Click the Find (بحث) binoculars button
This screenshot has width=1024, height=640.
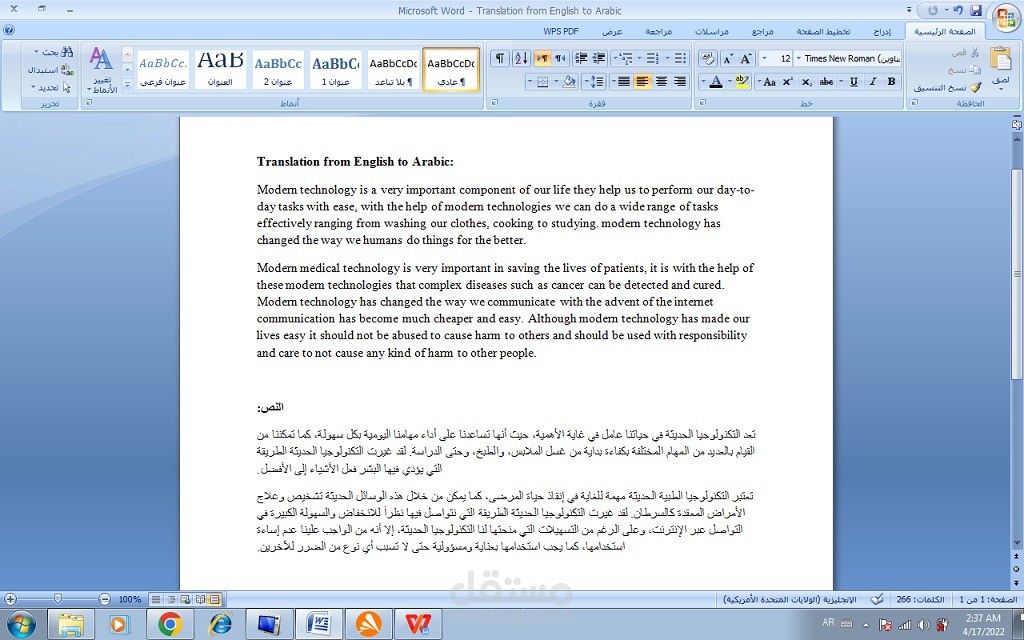[55, 52]
